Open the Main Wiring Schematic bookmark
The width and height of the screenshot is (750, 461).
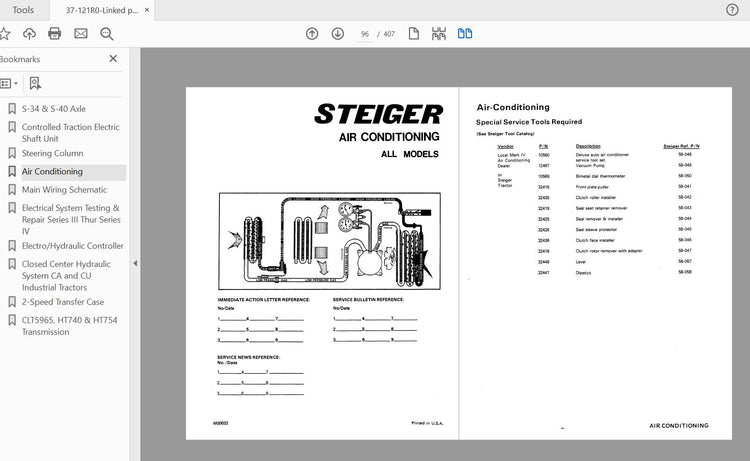click(64, 189)
